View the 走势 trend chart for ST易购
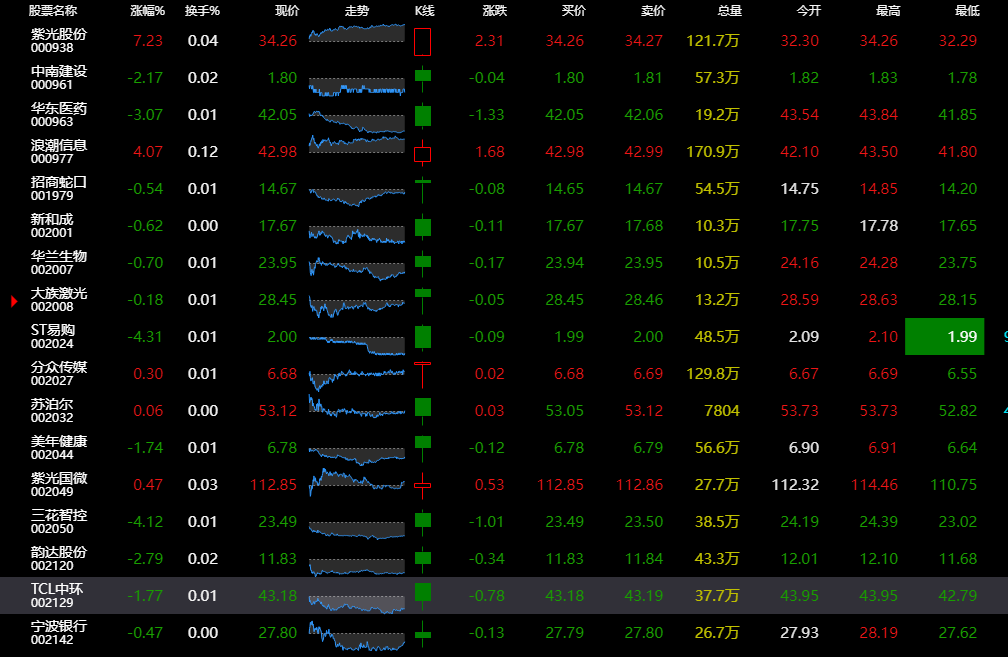 point(357,345)
